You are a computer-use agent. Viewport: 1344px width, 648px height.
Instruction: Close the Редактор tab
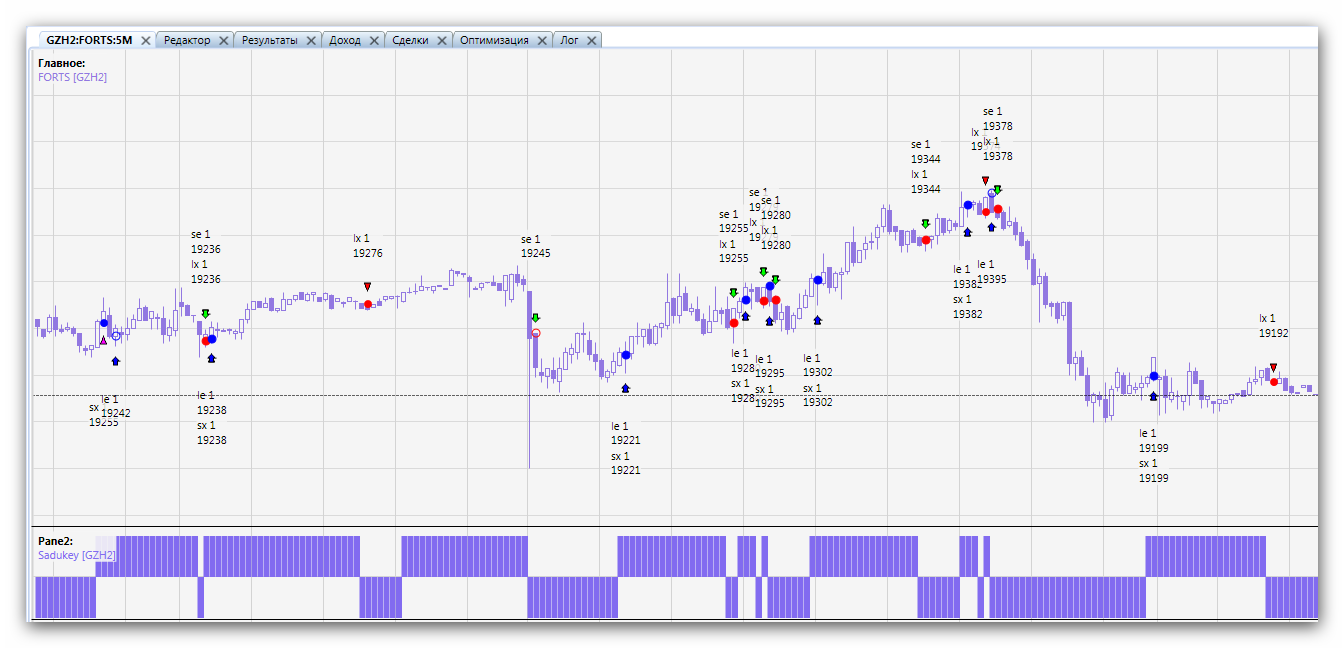[223, 40]
